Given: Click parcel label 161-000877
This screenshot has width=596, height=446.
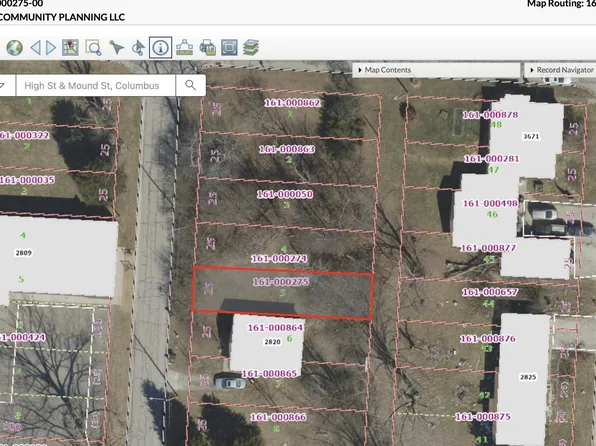Looking at the screenshot, I should click(488, 248).
